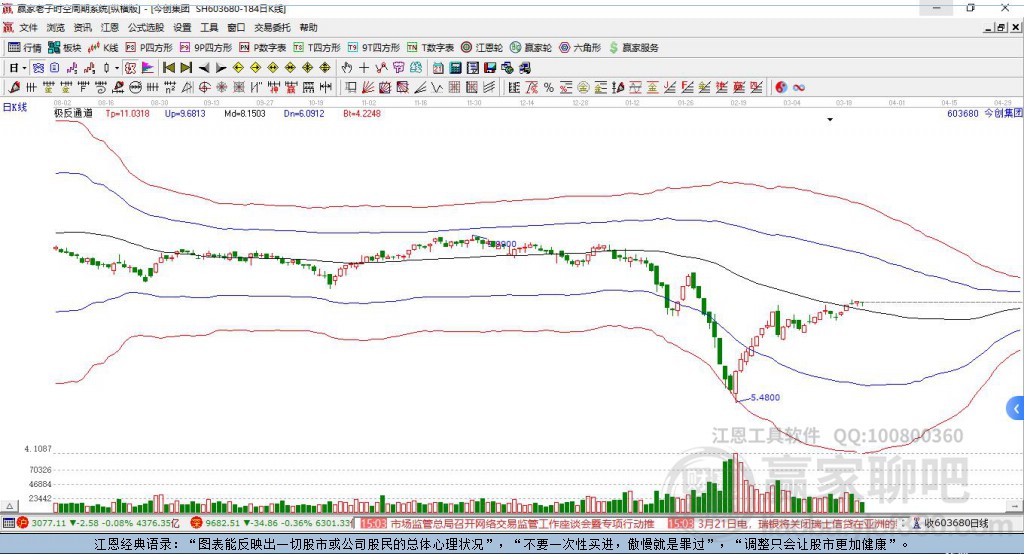
Task: Click the volume panel up triangle button
Action: [9, 506]
